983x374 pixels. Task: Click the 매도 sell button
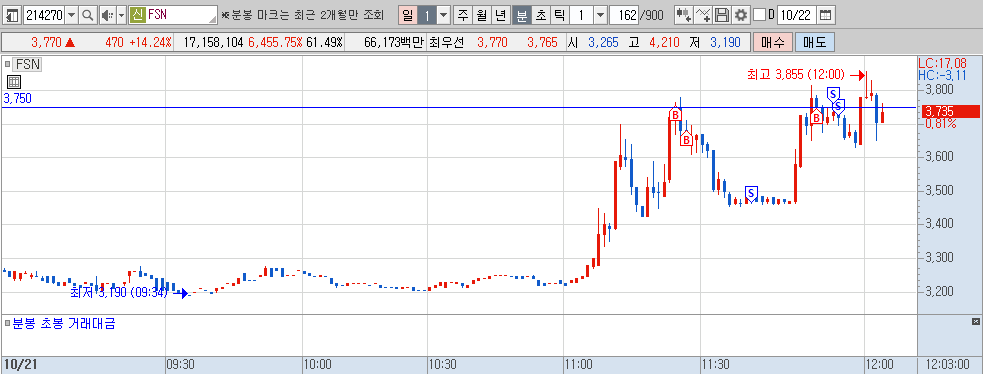(814, 43)
